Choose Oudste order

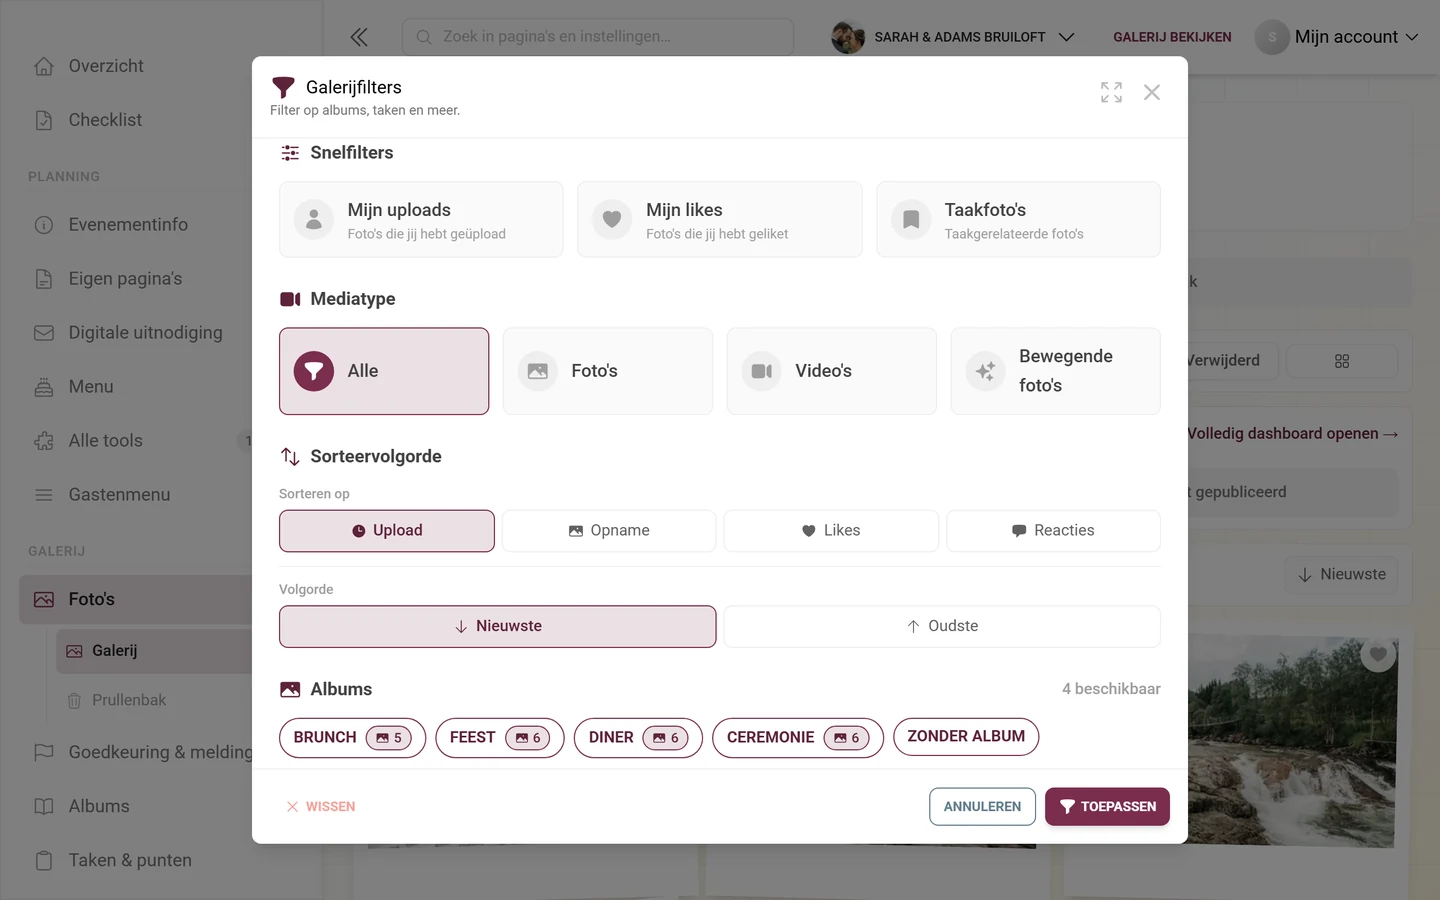point(942,626)
